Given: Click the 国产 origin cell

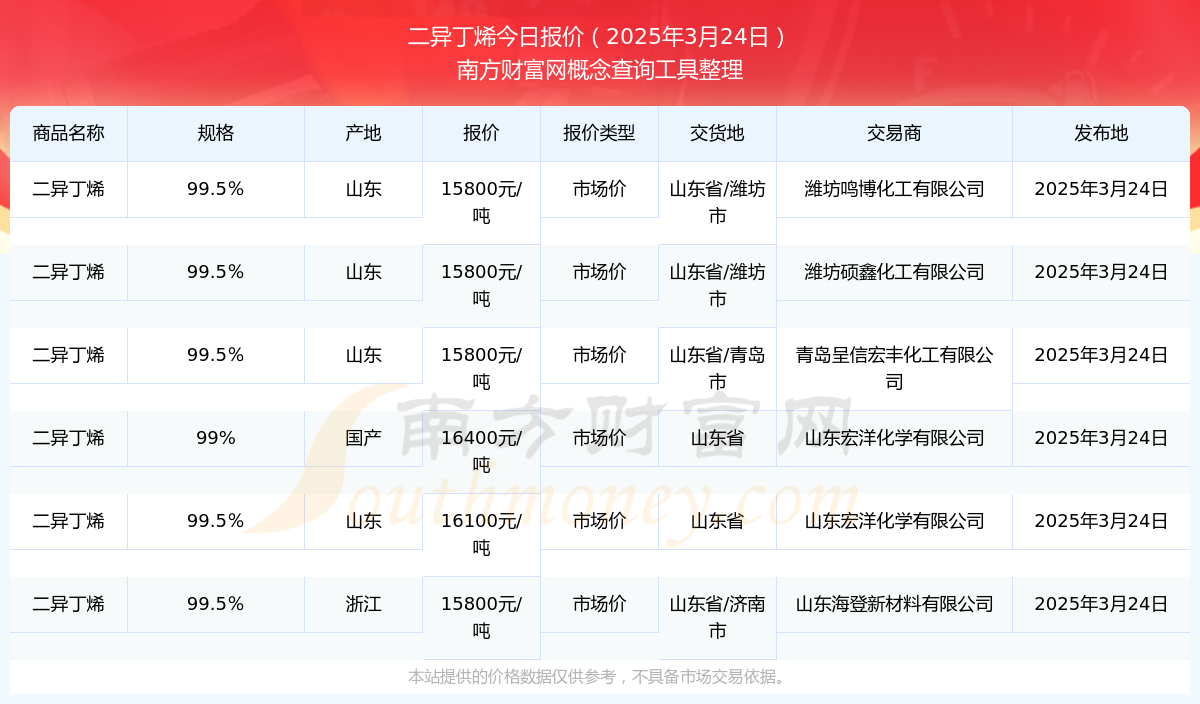Looking at the screenshot, I should point(363,438).
